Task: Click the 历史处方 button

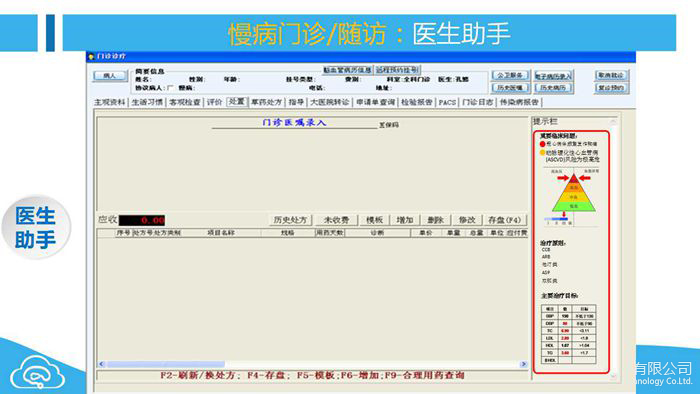Action: [290, 220]
